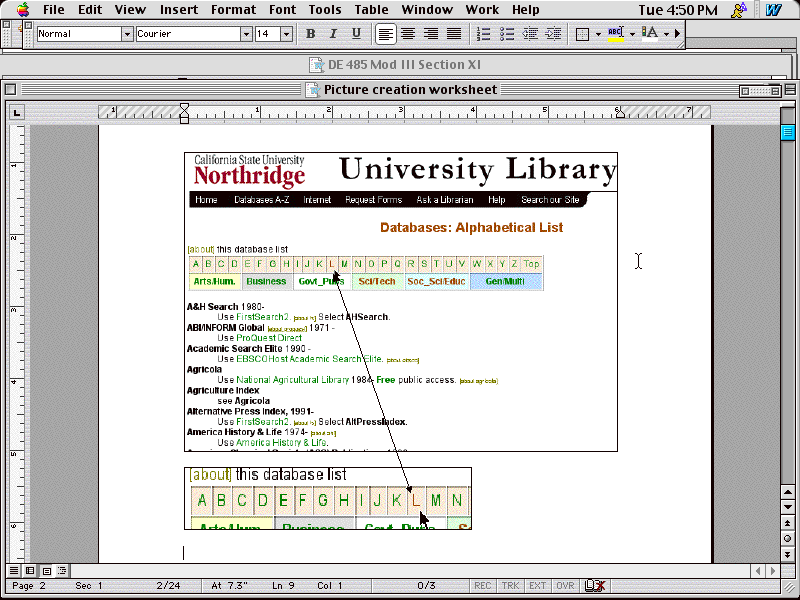Click the vertical scrollbar down arrow

[787, 507]
